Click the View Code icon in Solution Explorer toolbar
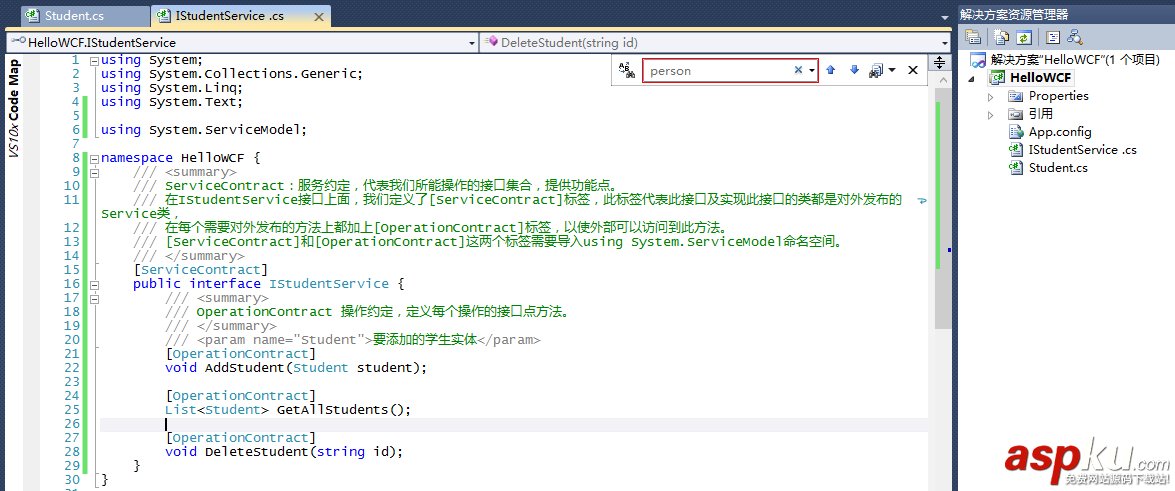This screenshot has height=491, width=1175. click(x=1053, y=37)
